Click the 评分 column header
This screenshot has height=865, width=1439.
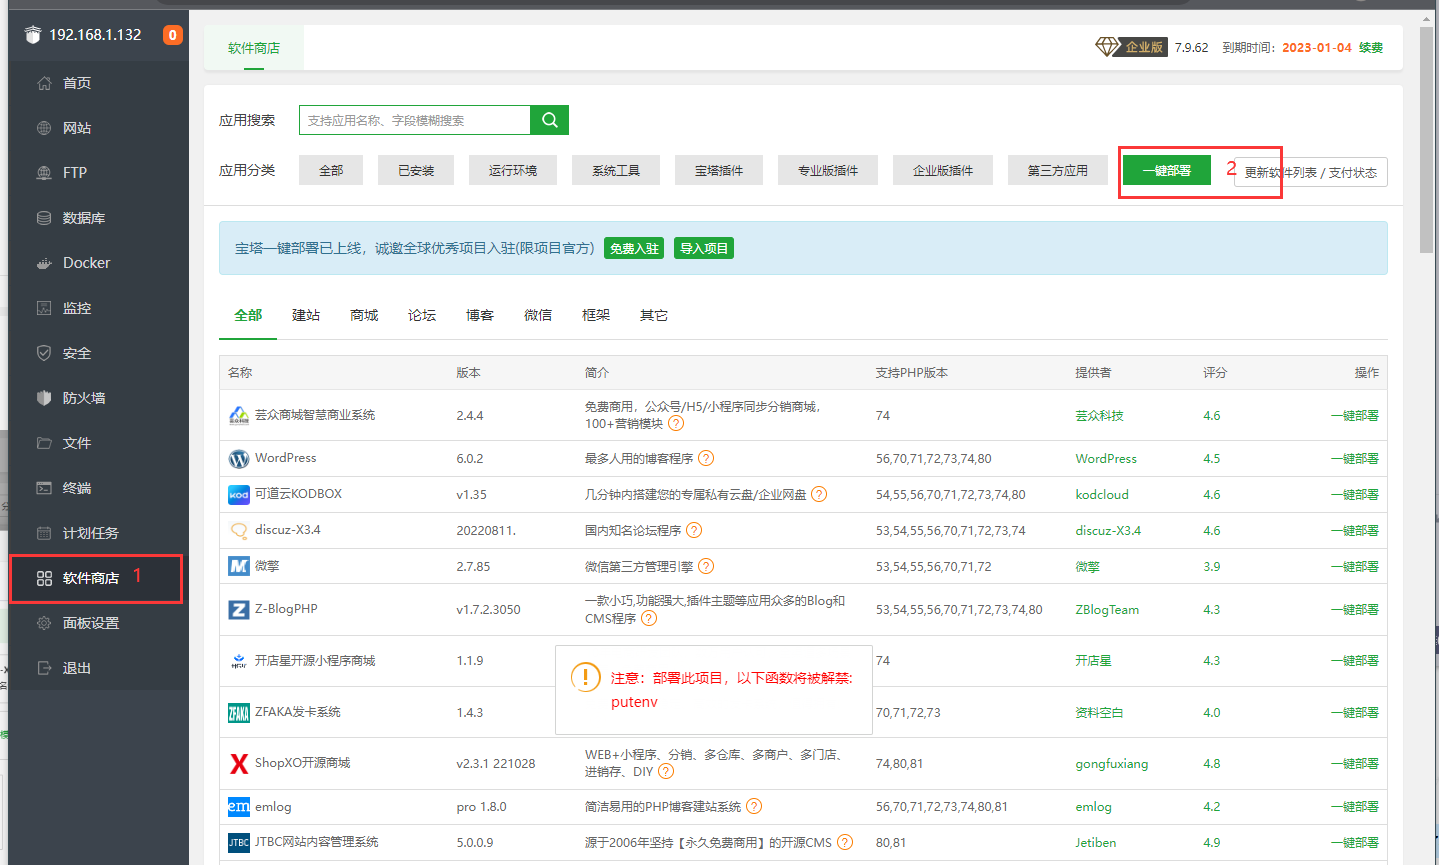pos(1215,372)
